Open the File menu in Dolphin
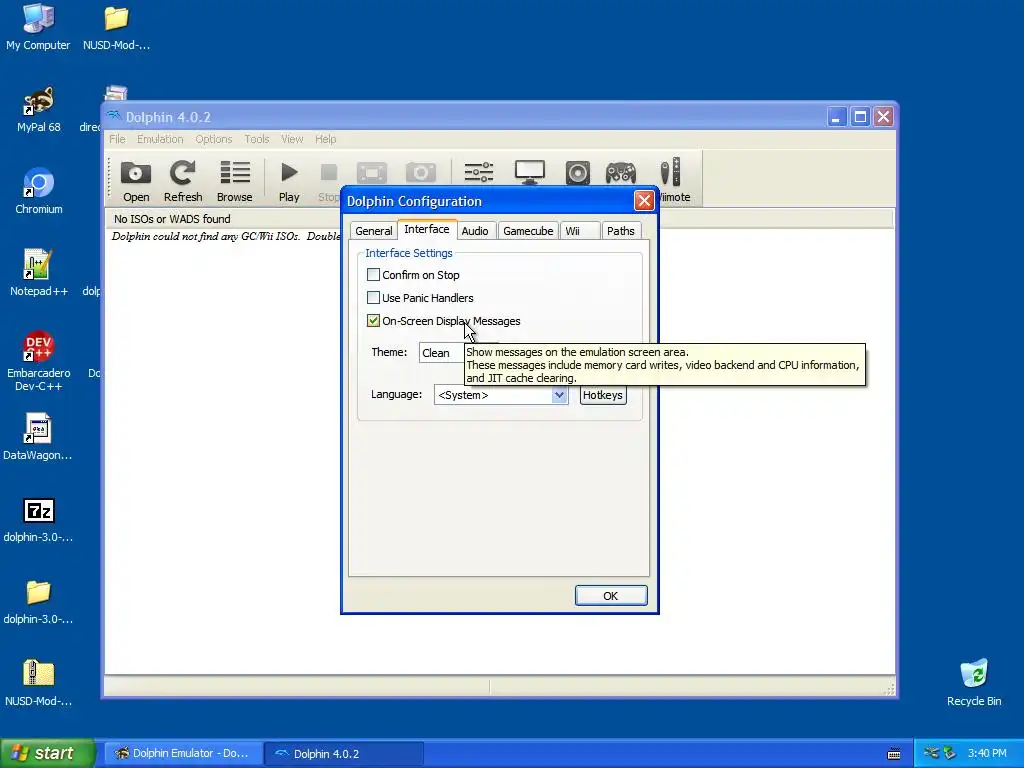 click(118, 139)
